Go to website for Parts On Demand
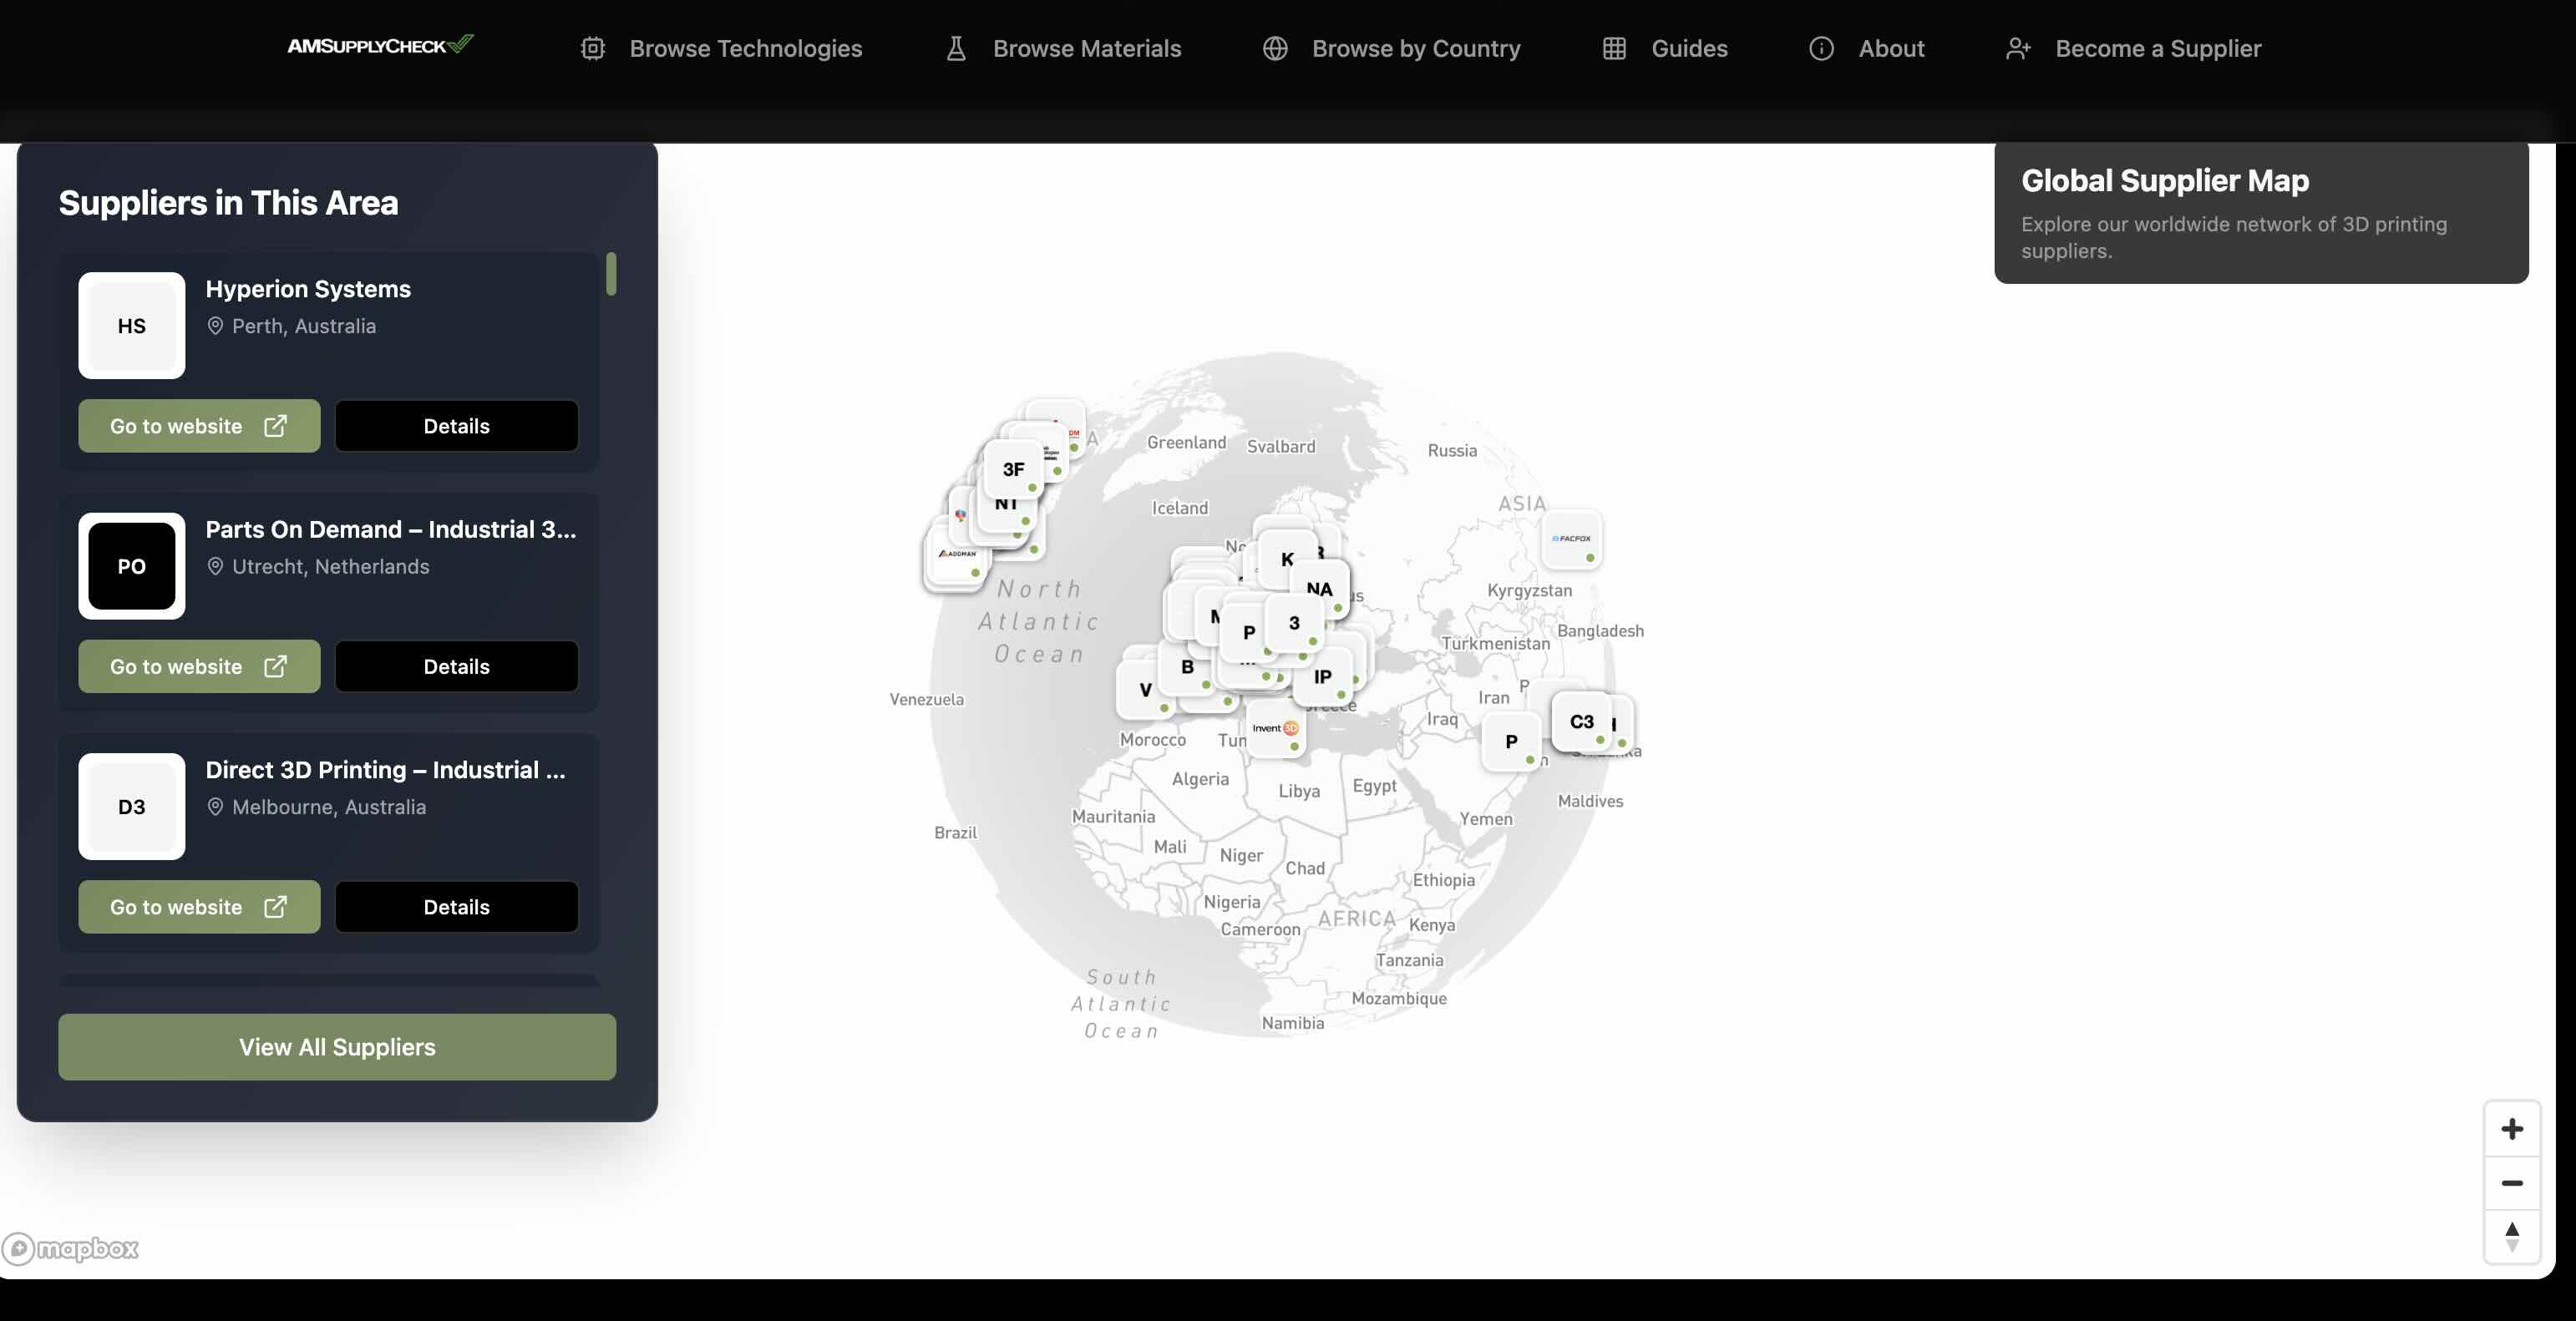This screenshot has width=2576, height=1321. tap(199, 666)
